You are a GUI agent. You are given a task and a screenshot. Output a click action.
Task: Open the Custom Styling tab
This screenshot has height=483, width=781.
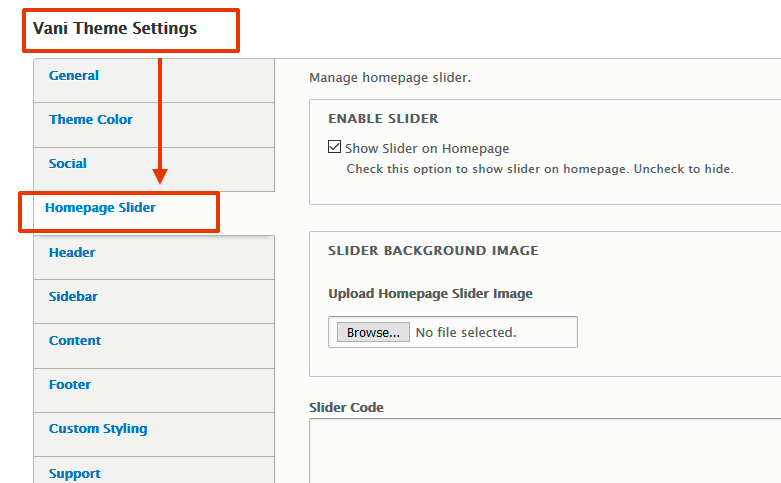98,429
